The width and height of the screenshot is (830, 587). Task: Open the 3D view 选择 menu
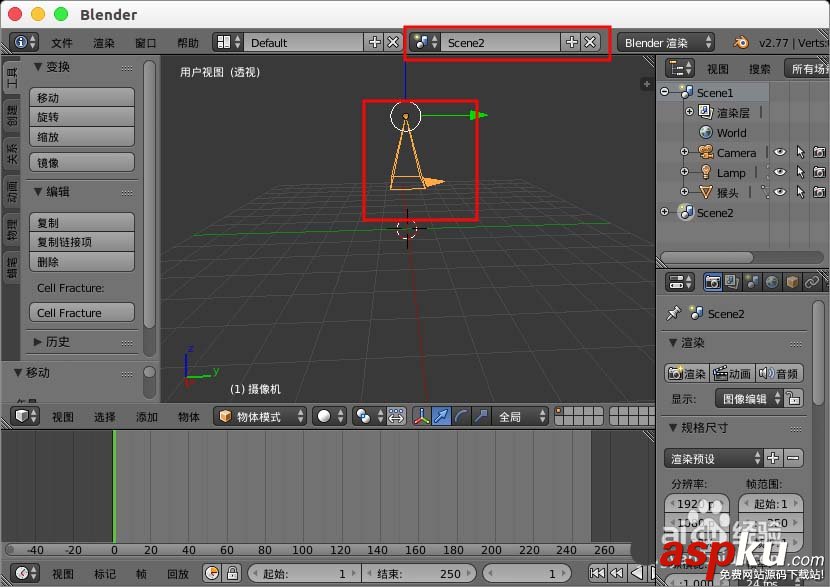click(x=104, y=417)
